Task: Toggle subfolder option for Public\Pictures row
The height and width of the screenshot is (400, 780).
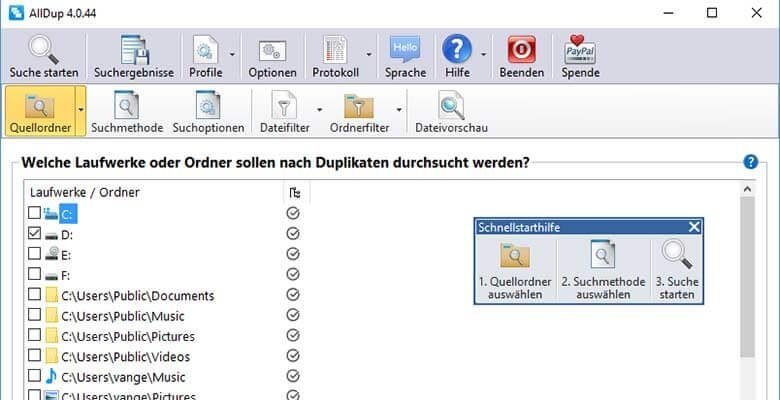Action: 293,336
